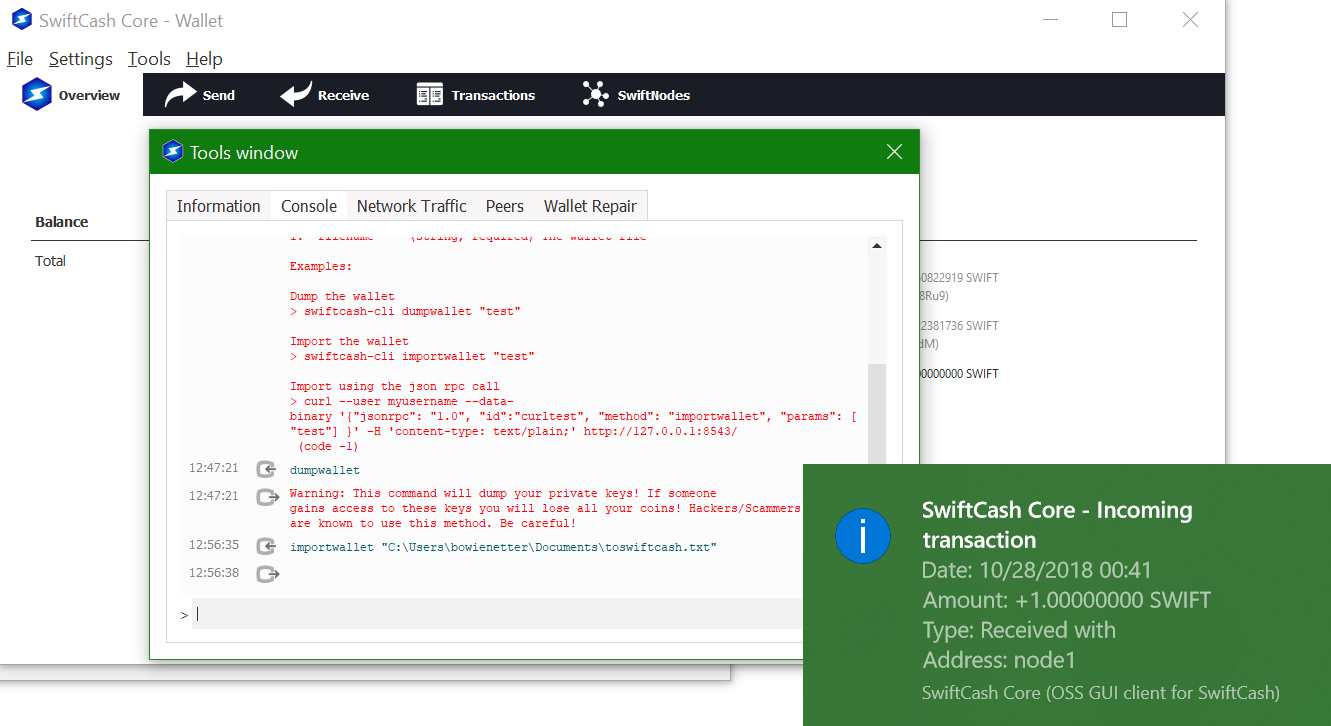Open the Tools menu

[x=149, y=59]
